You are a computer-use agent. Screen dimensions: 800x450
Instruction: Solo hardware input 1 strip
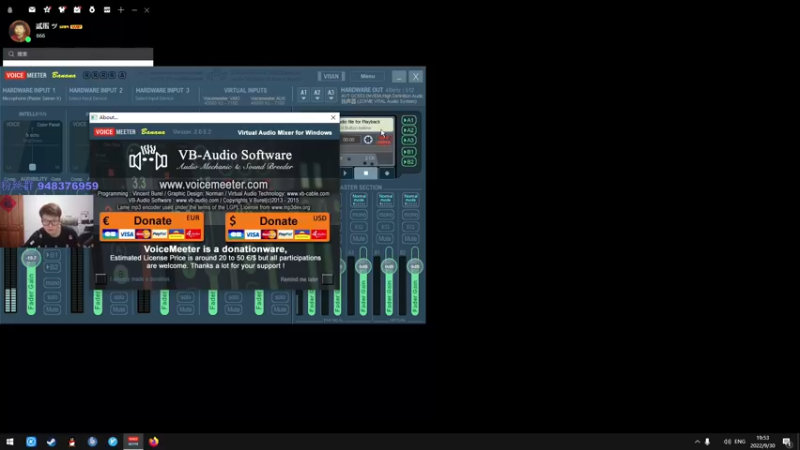click(52, 297)
